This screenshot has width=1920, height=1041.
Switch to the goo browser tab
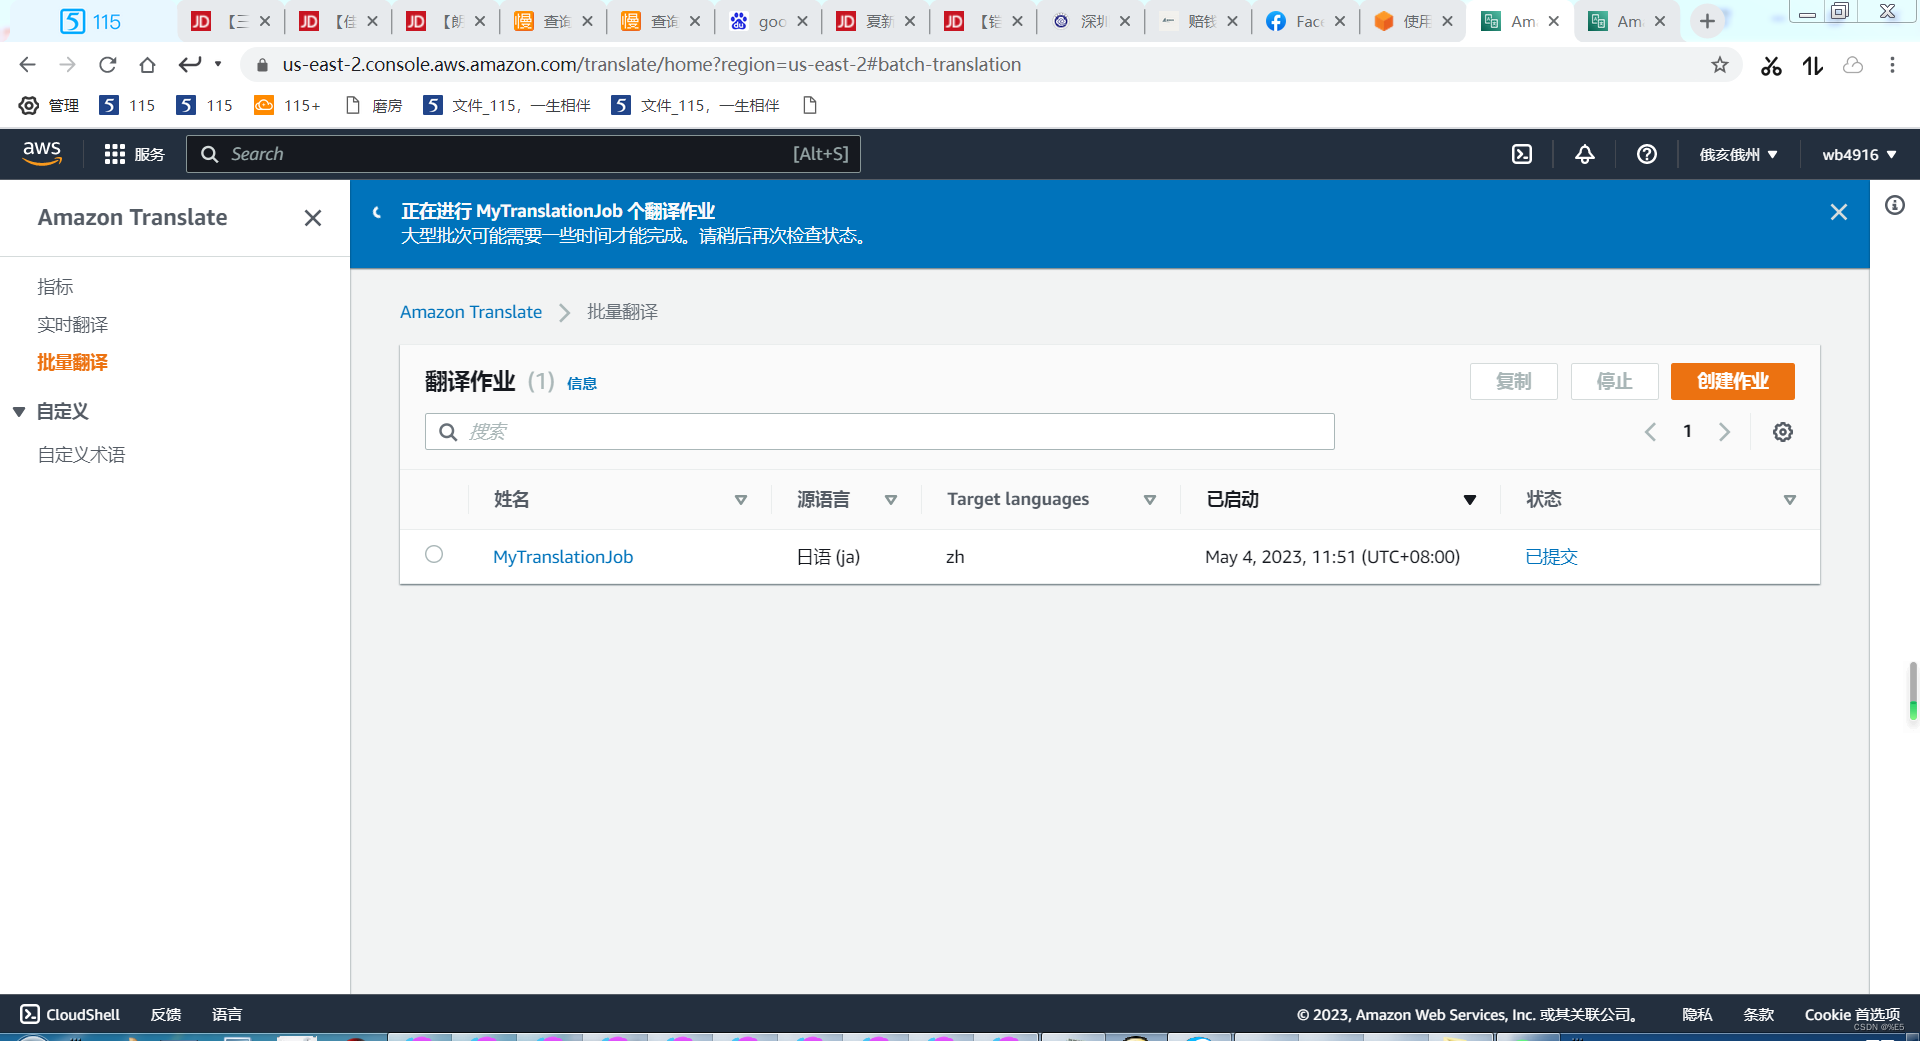(x=767, y=21)
